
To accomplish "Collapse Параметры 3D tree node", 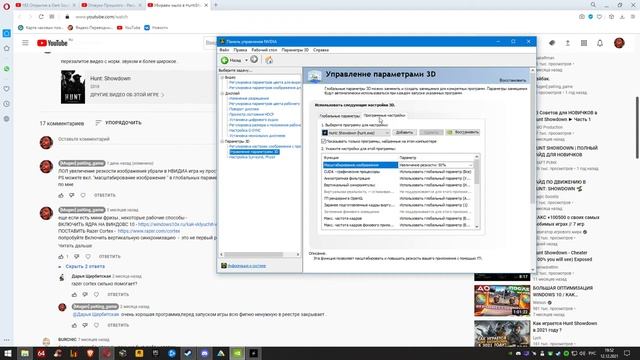I will (222, 141).
